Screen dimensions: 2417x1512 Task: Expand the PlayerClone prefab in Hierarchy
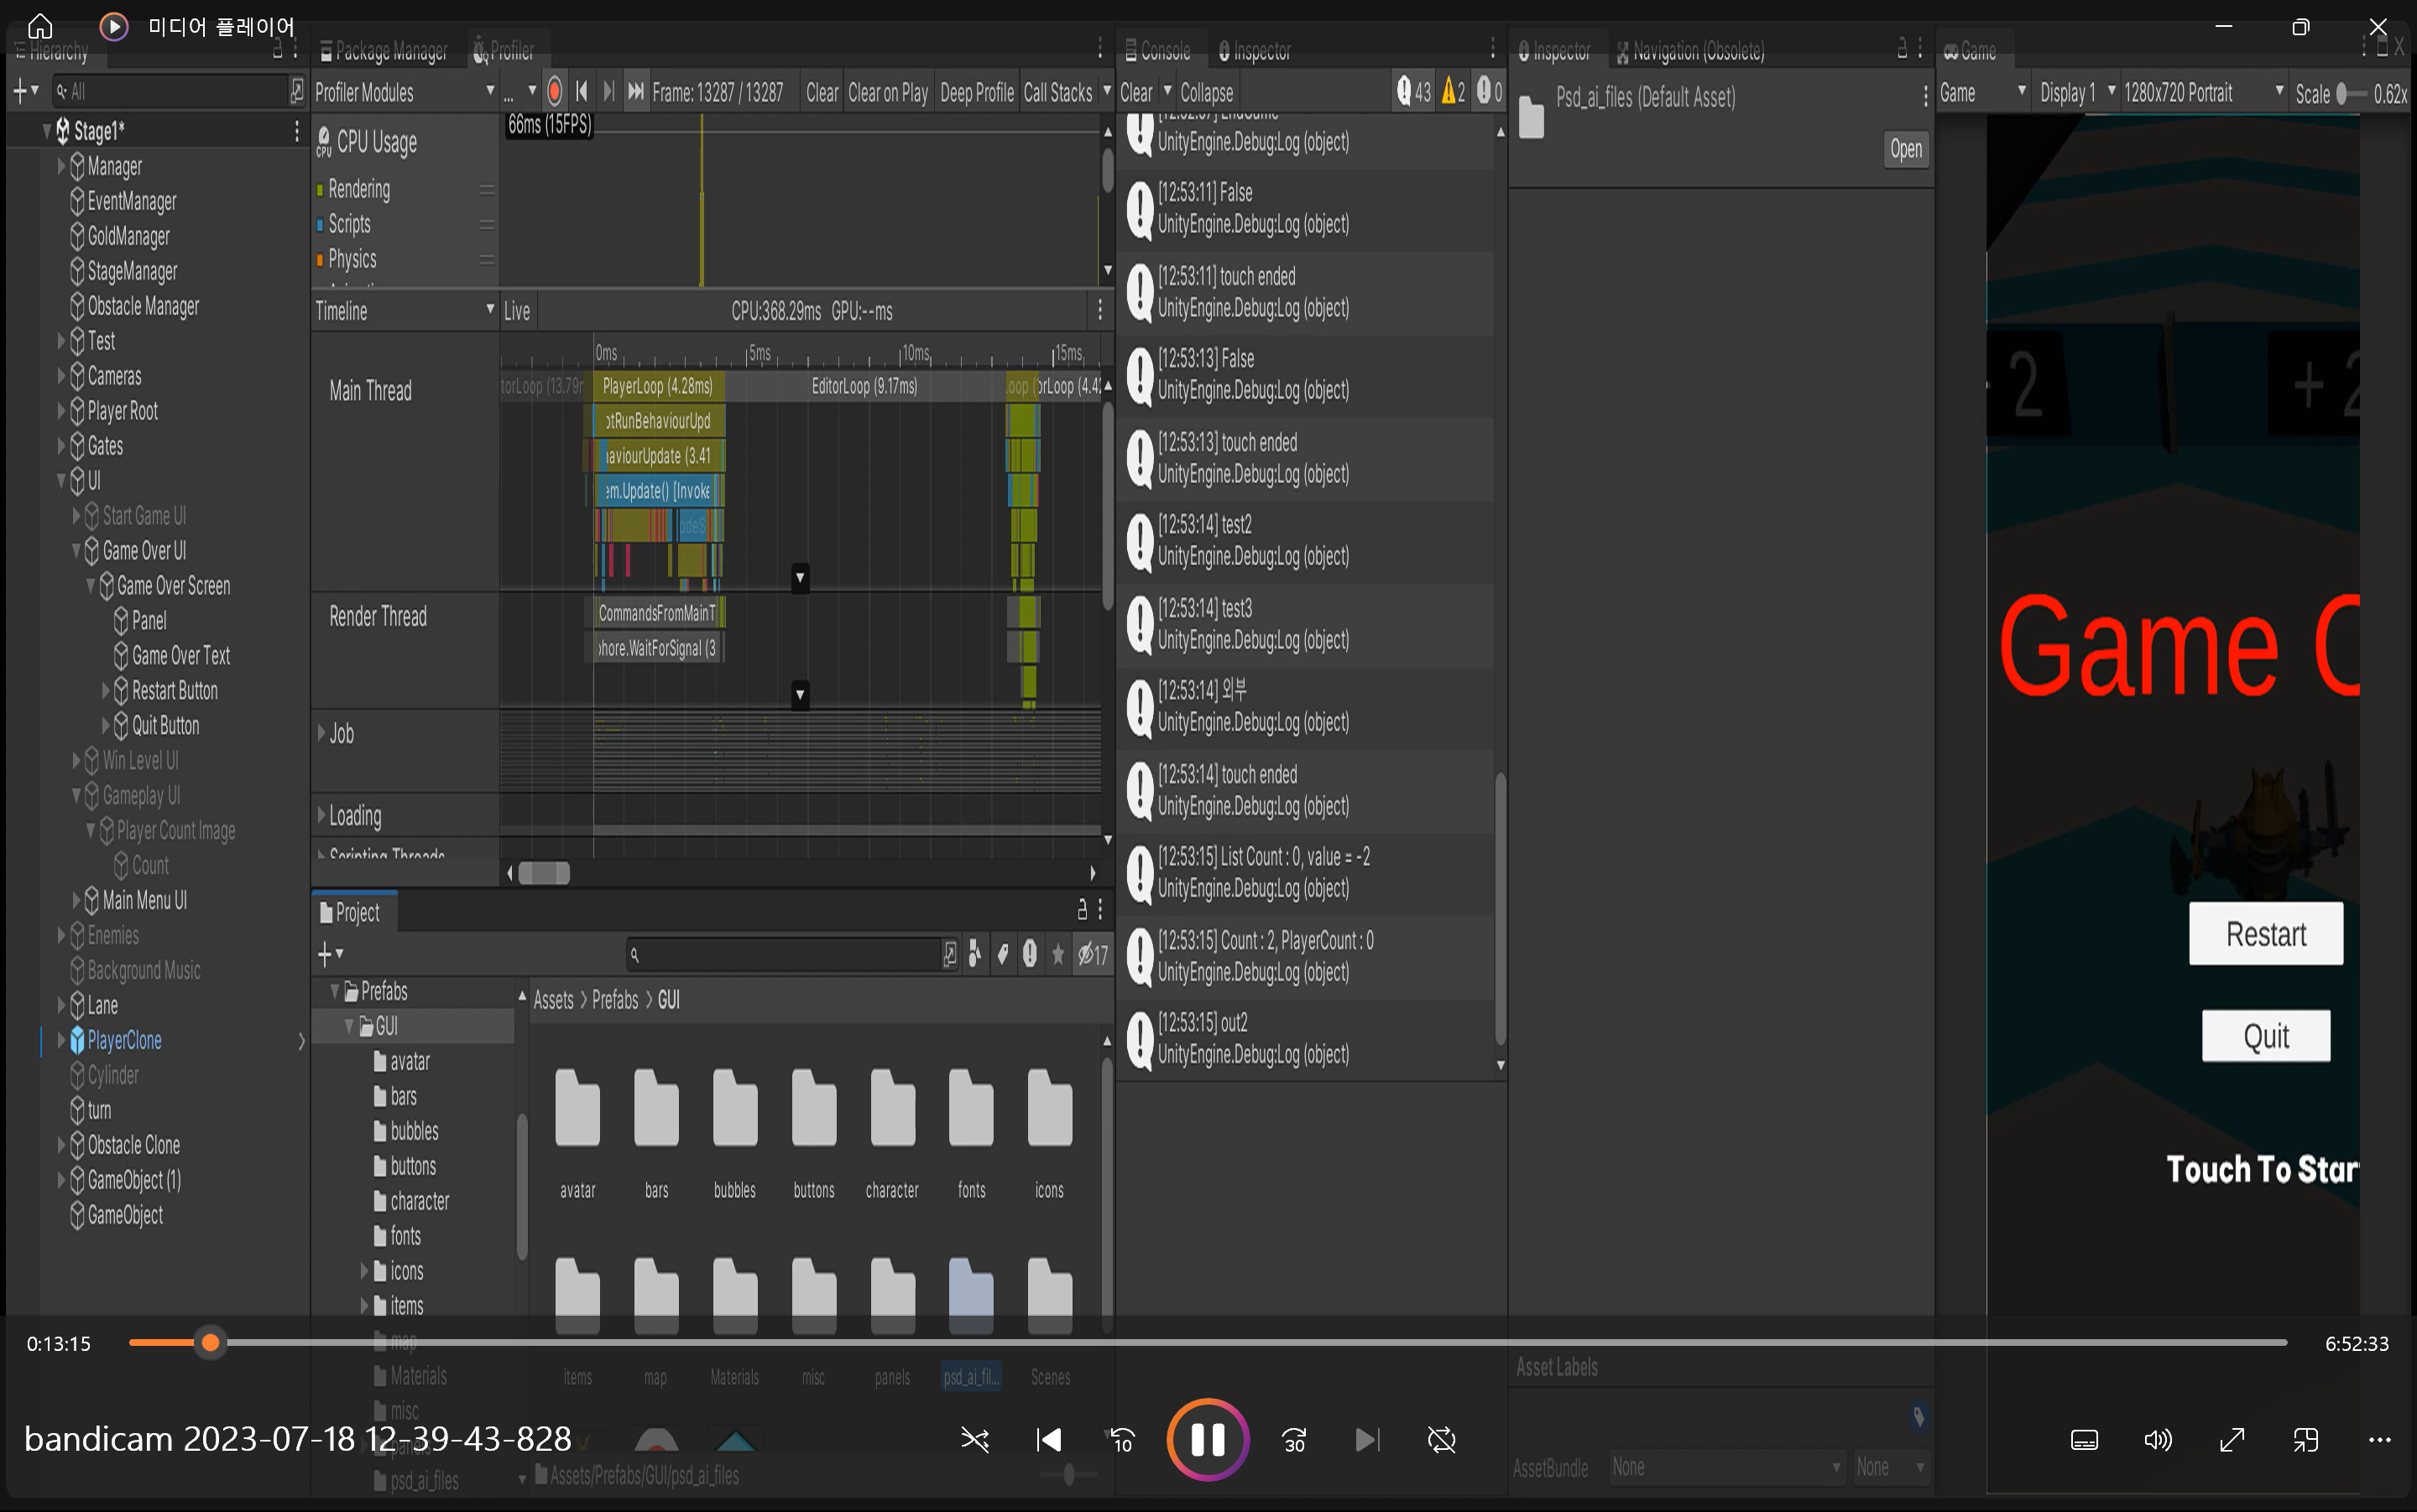click(61, 1041)
